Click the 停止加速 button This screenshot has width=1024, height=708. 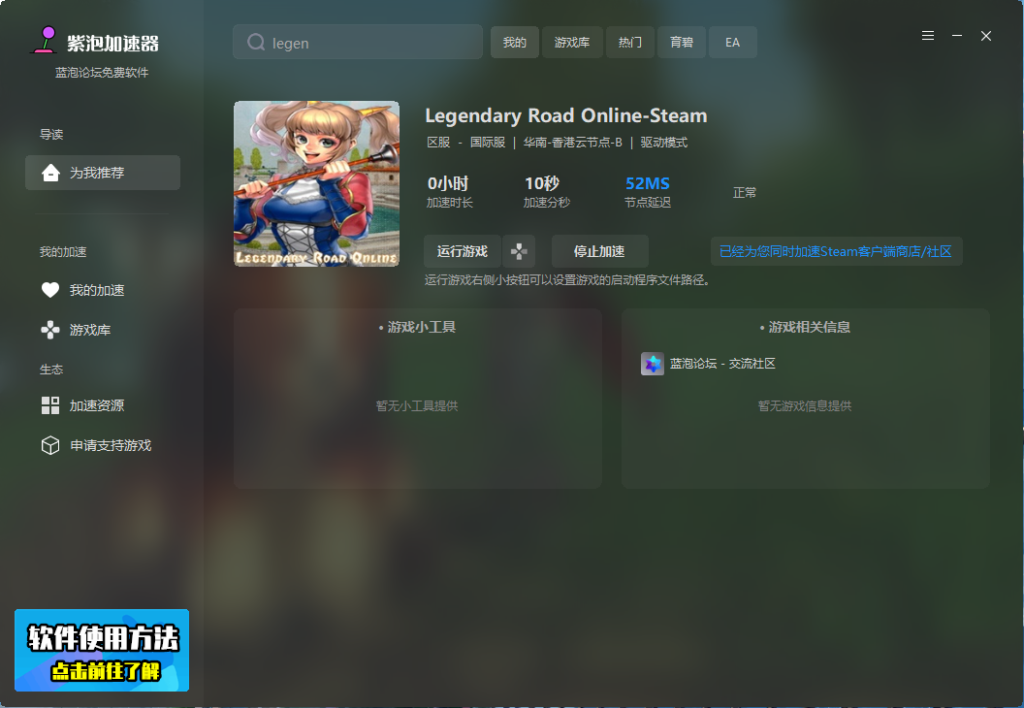(600, 251)
